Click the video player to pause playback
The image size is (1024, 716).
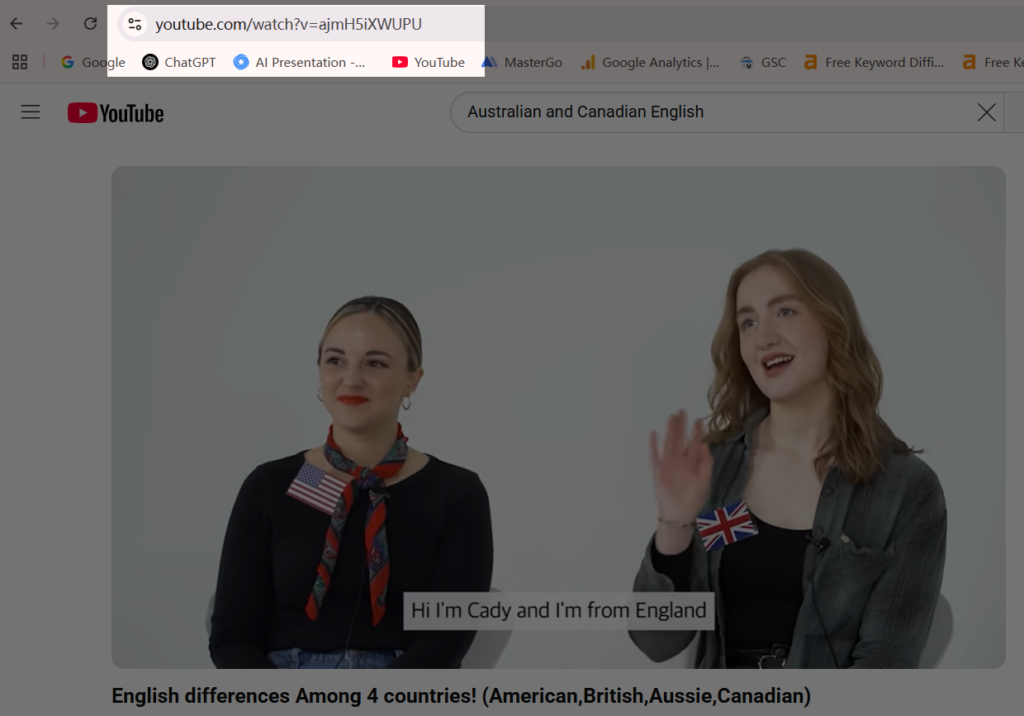(x=560, y=417)
